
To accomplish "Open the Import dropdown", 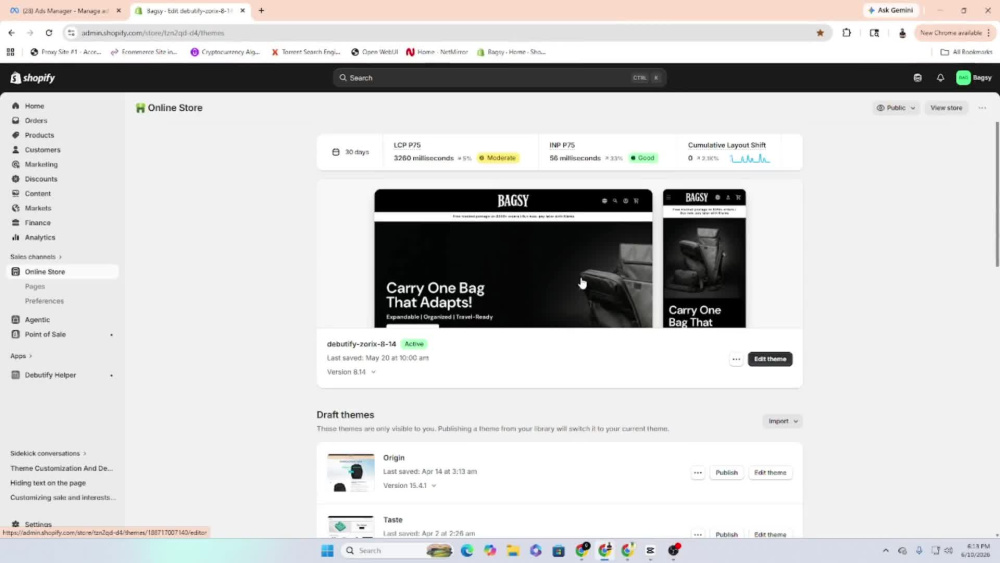I will point(783,421).
